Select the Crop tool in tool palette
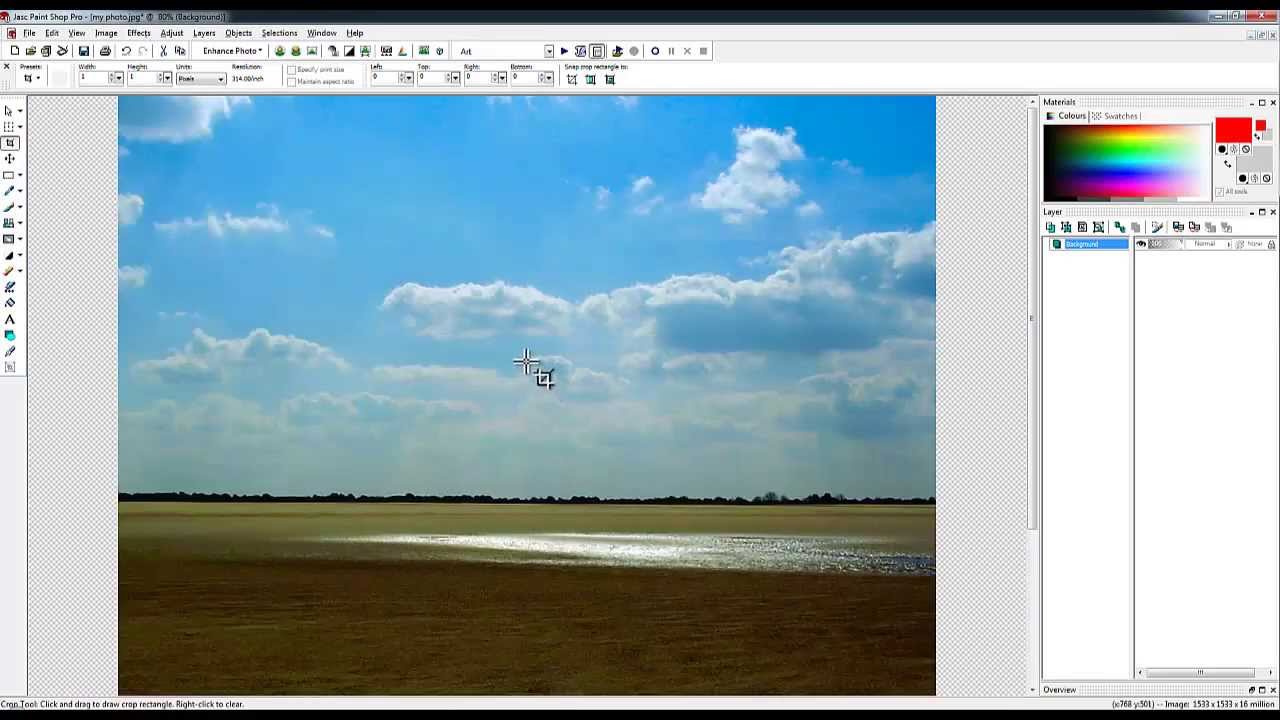Viewport: 1280px width, 720px height. [x=10, y=143]
